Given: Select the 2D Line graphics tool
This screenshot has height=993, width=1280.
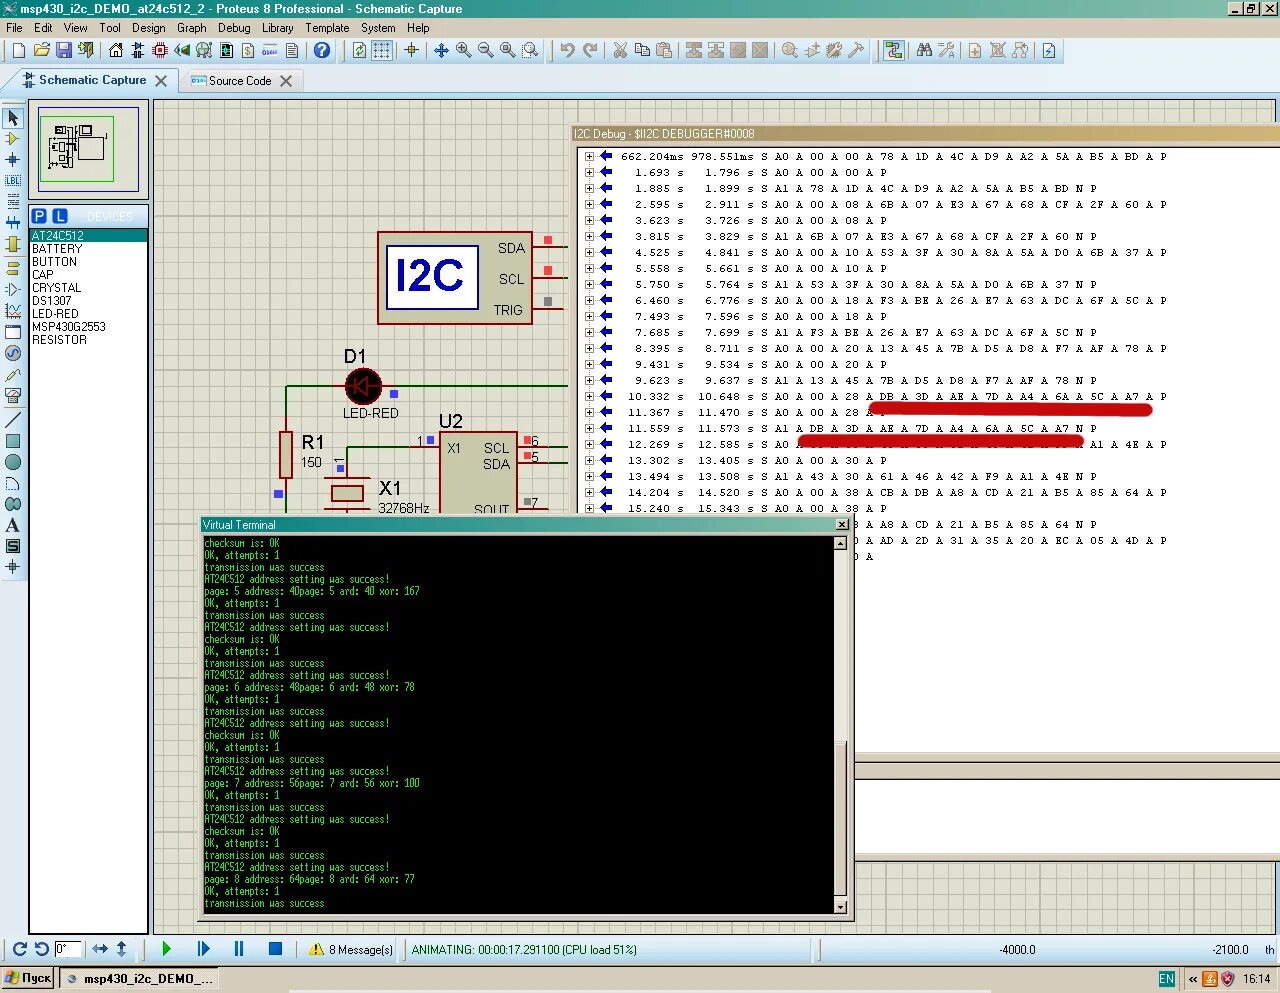Looking at the screenshot, I should (x=13, y=420).
